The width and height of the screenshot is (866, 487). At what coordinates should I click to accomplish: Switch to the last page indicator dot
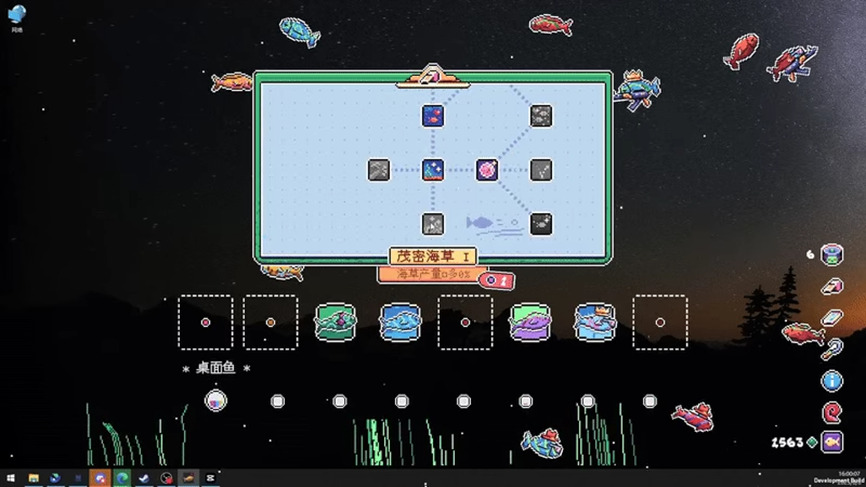click(650, 401)
